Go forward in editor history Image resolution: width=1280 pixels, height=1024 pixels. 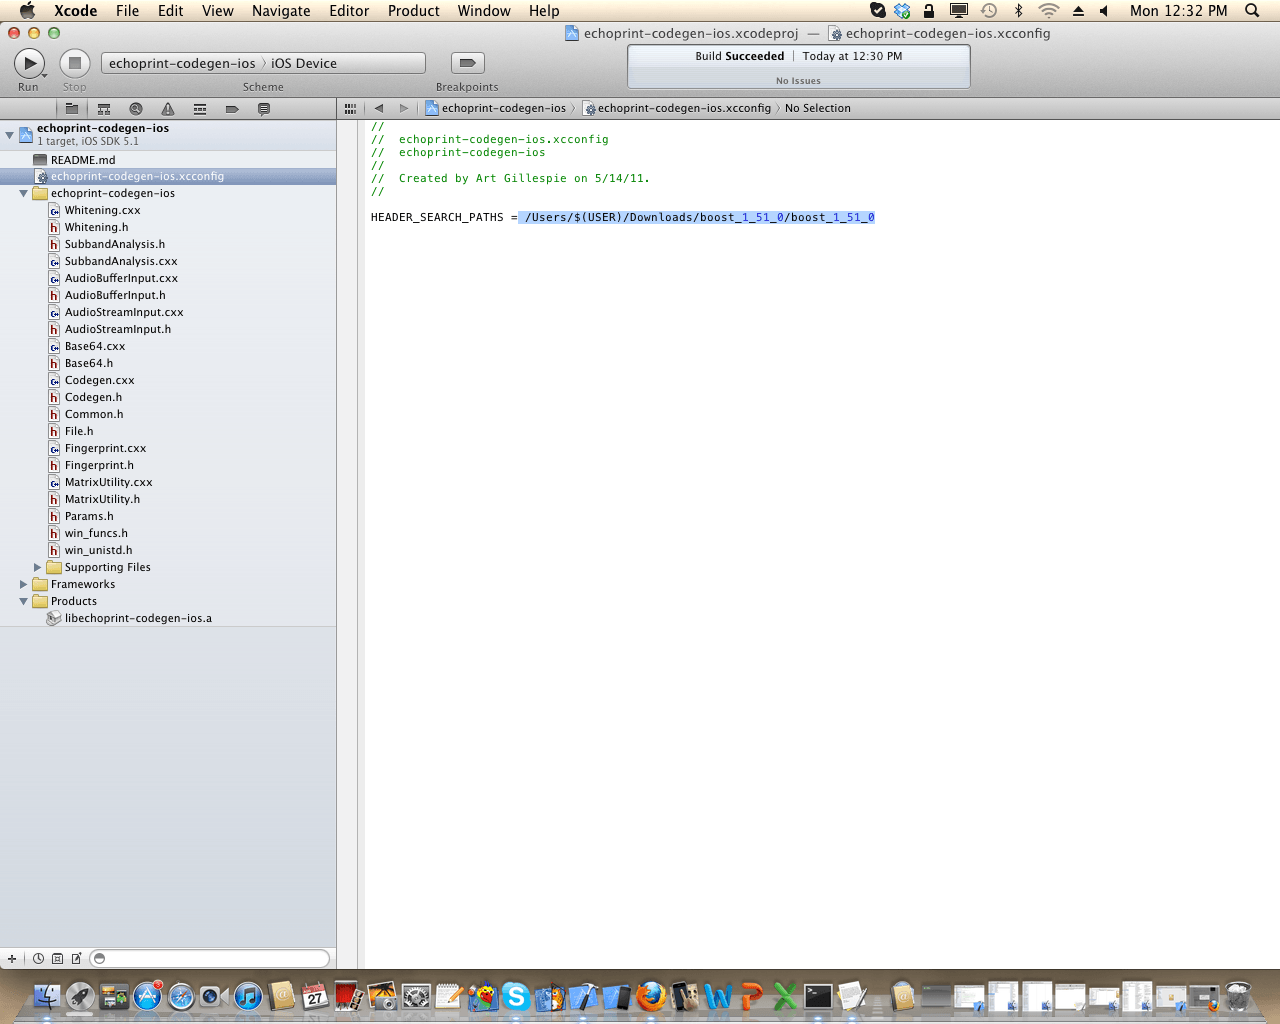[x=404, y=108]
